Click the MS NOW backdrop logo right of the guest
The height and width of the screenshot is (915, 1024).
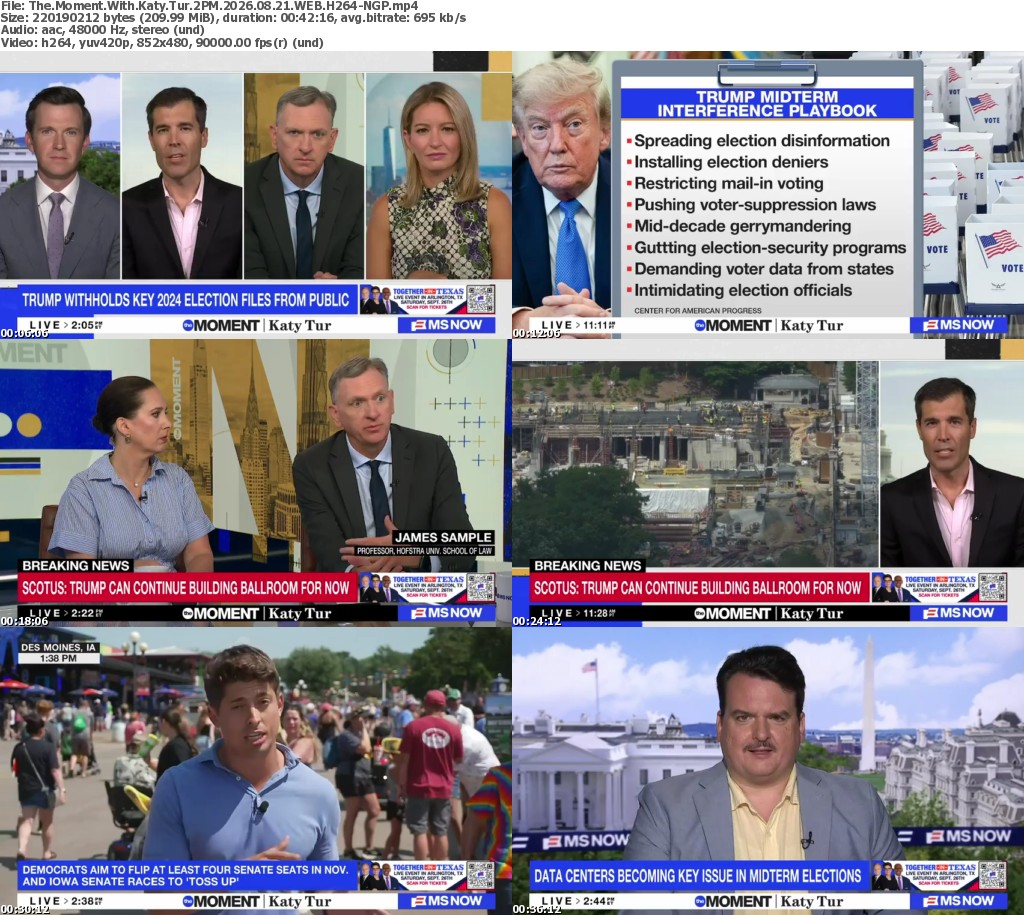click(968, 836)
